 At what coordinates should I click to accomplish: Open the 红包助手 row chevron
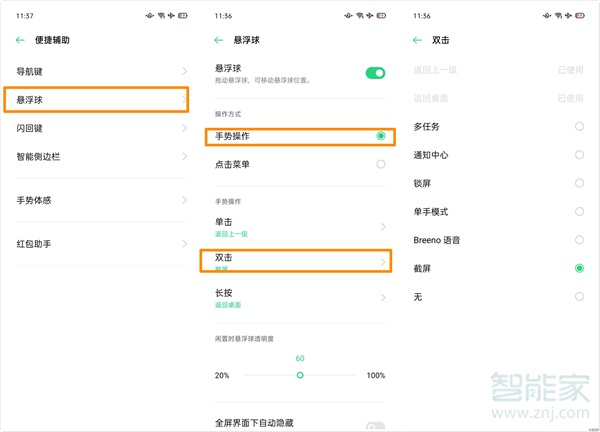point(184,244)
